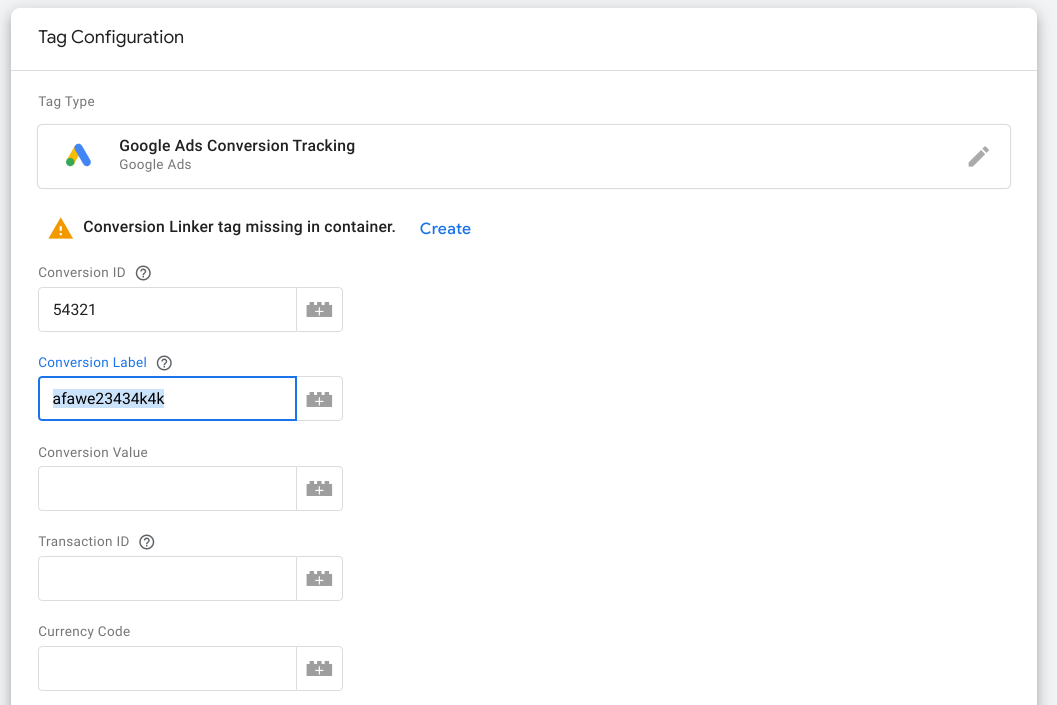Open the Transaction ID help icon
This screenshot has width=1057, height=705.
146,542
